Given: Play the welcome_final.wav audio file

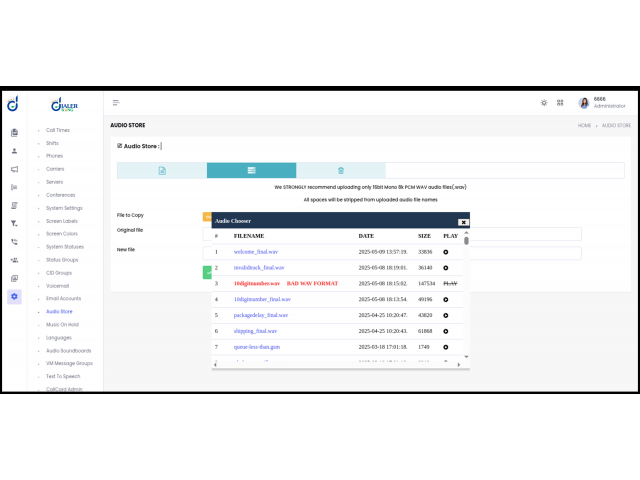Looking at the screenshot, I should [446, 252].
